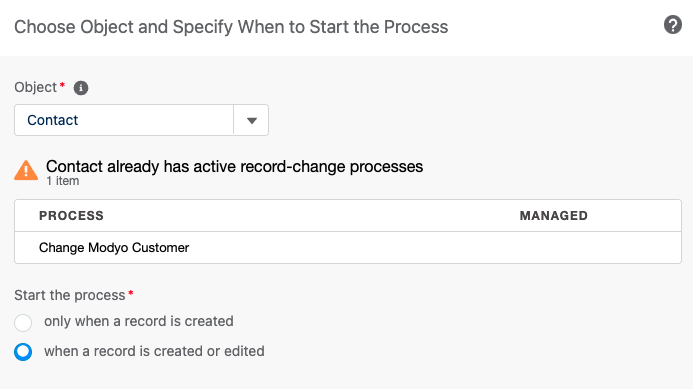Click the orange warning triangle icon
The image size is (693, 389).
click(26, 170)
